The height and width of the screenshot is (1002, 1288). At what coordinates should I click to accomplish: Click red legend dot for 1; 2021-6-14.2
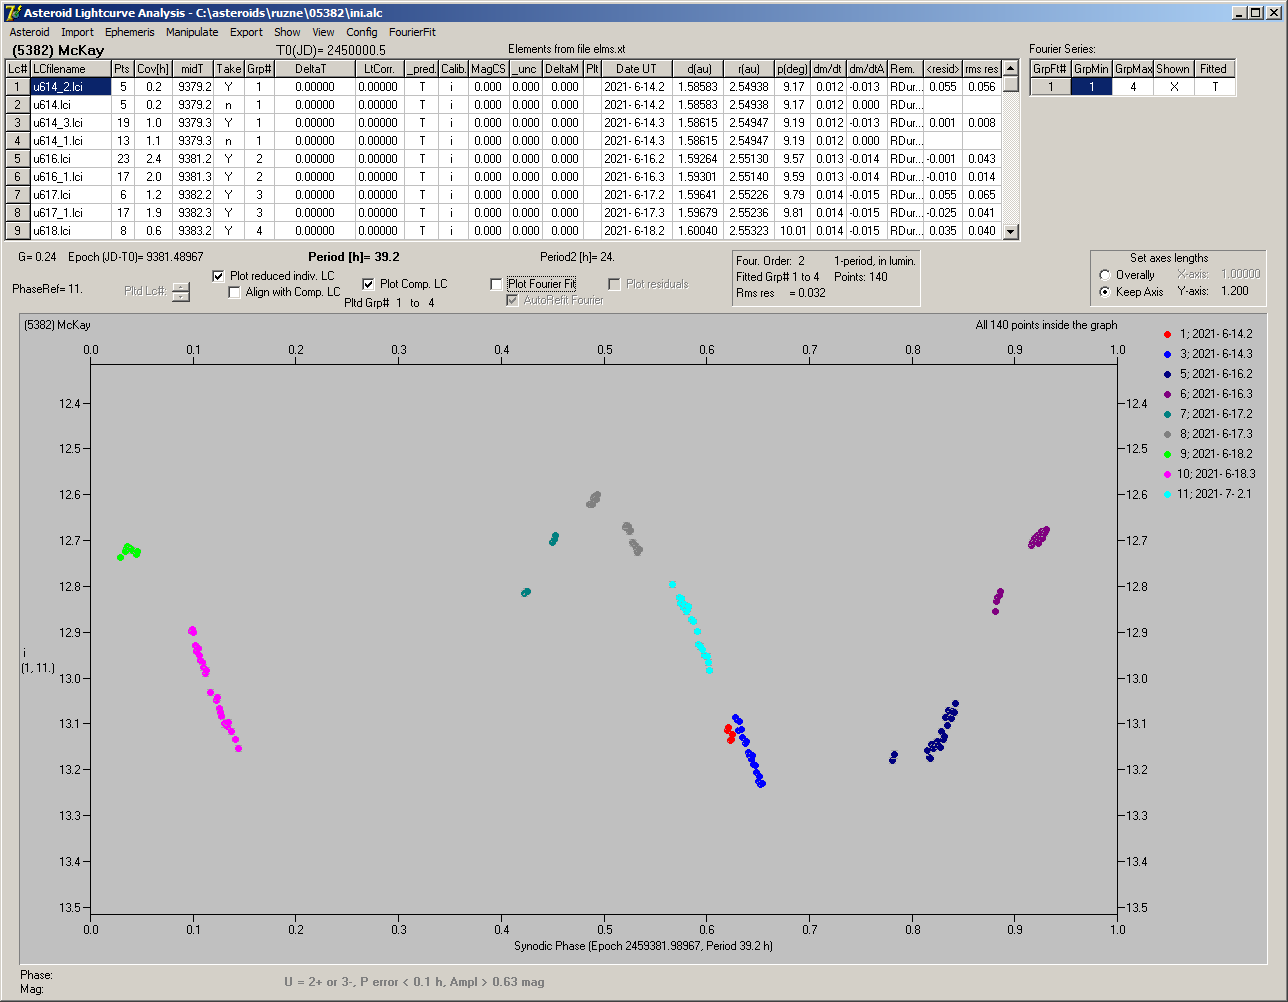click(x=1169, y=334)
